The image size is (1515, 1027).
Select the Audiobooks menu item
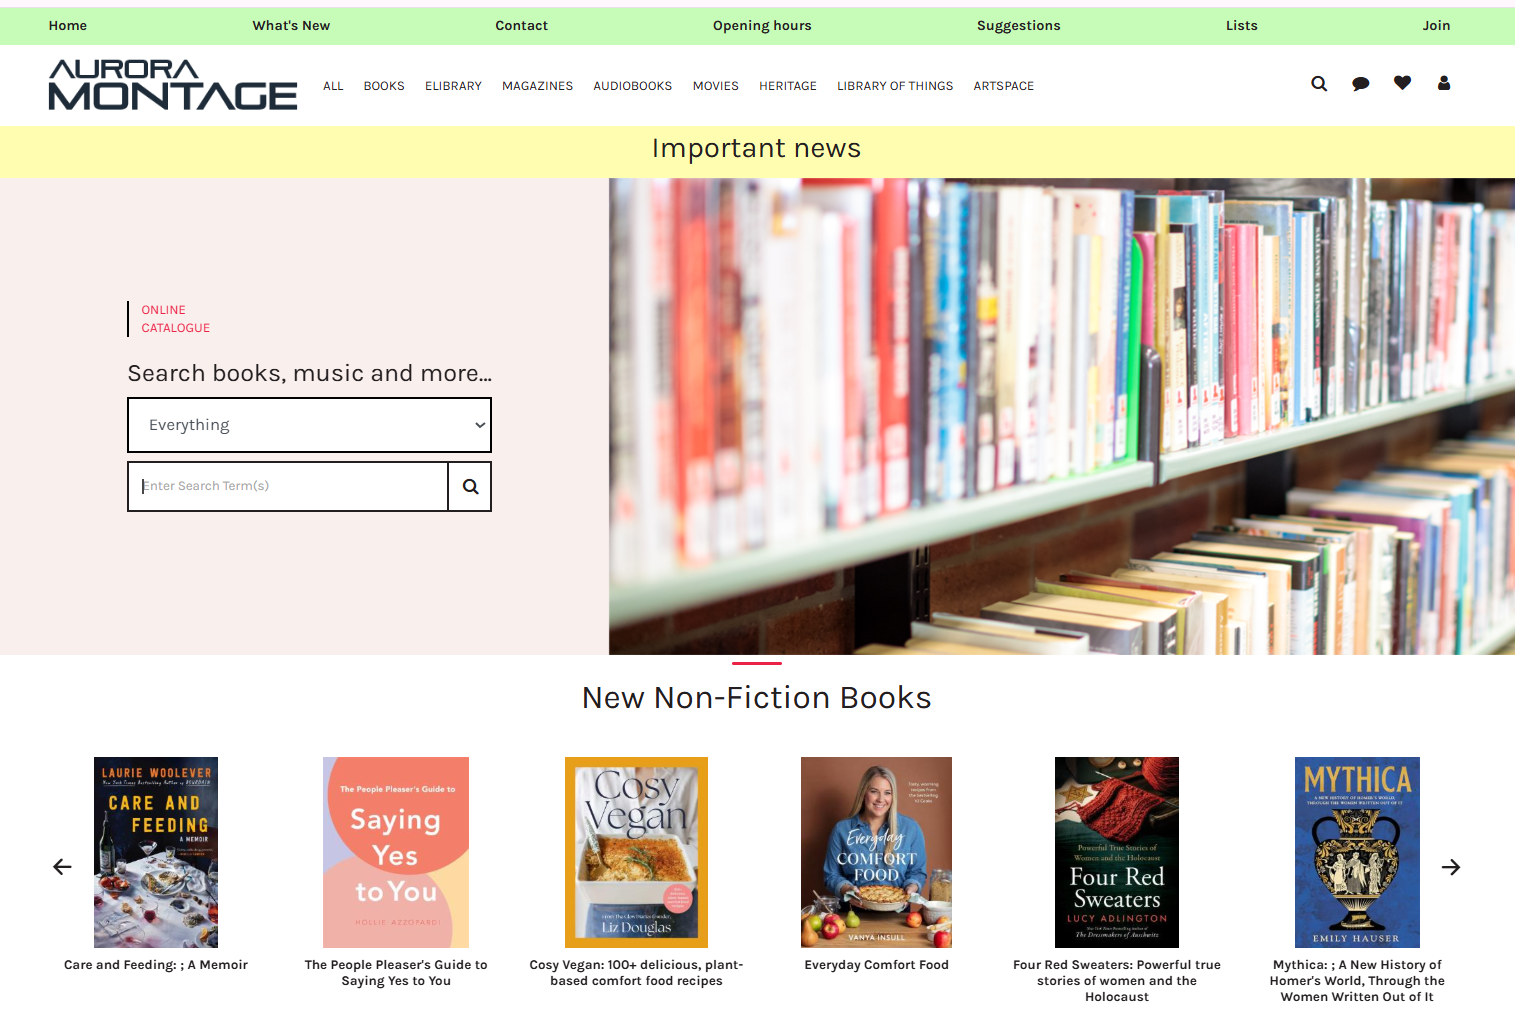click(633, 86)
